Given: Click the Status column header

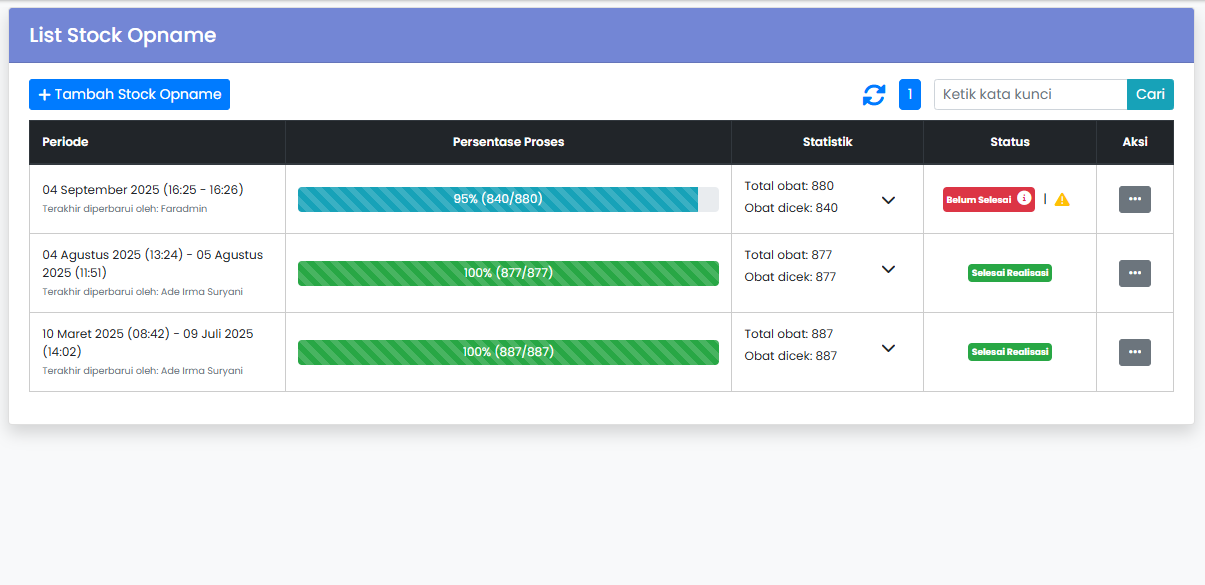Looking at the screenshot, I should point(1009,142).
